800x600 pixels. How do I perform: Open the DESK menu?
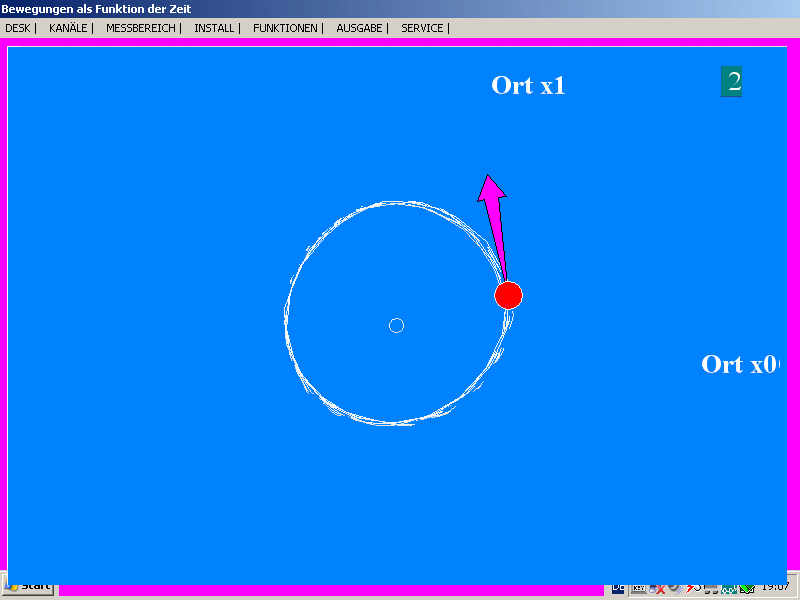coord(17,28)
